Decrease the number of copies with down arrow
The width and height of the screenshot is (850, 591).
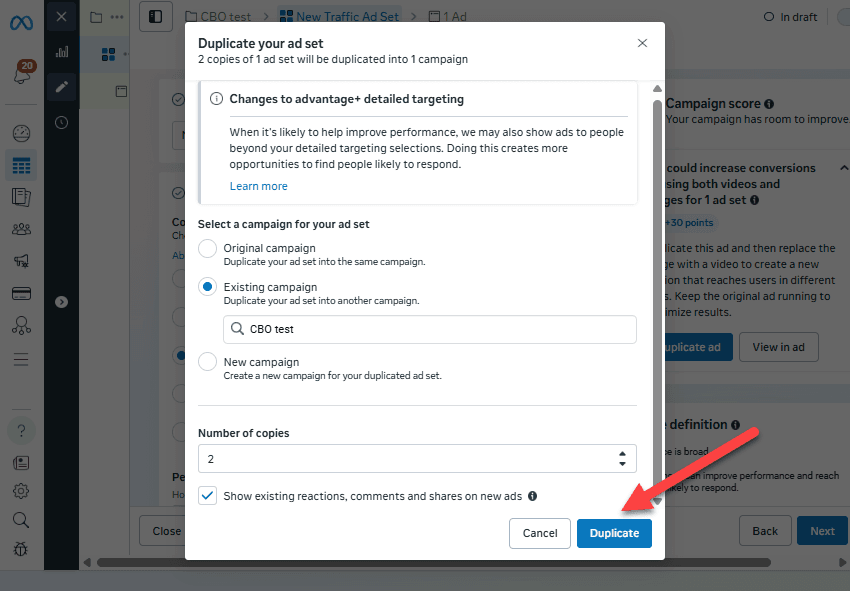tap(622, 464)
